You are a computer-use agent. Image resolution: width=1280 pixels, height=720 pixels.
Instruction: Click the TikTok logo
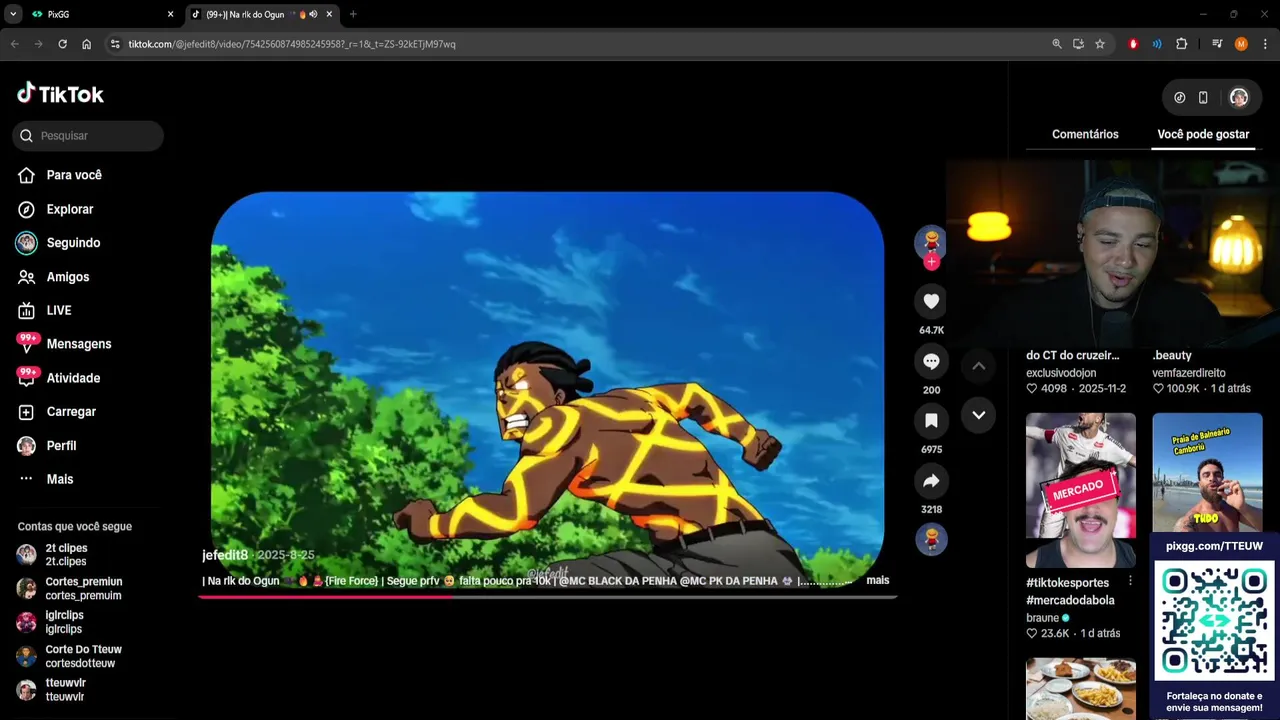click(x=60, y=94)
